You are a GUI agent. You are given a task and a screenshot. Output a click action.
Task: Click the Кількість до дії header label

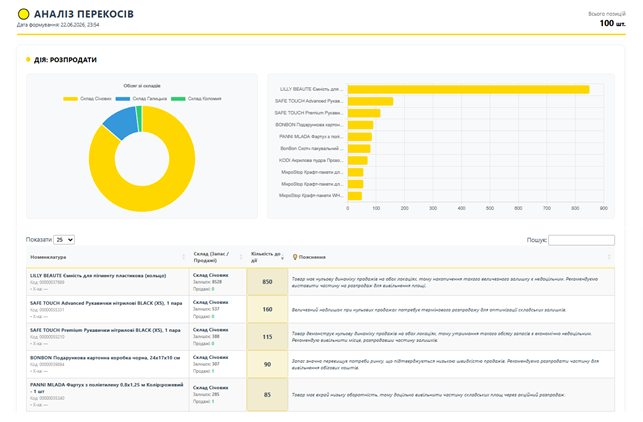click(265, 257)
